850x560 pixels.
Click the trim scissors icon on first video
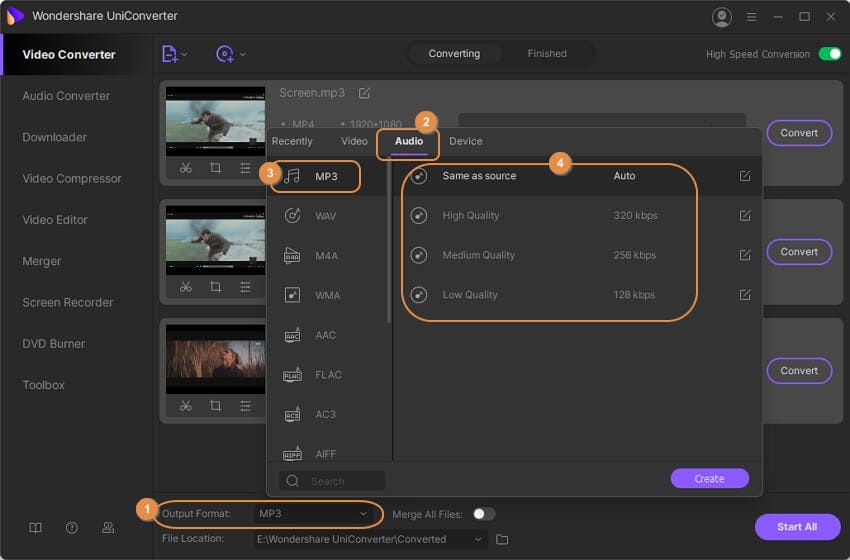pos(185,168)
